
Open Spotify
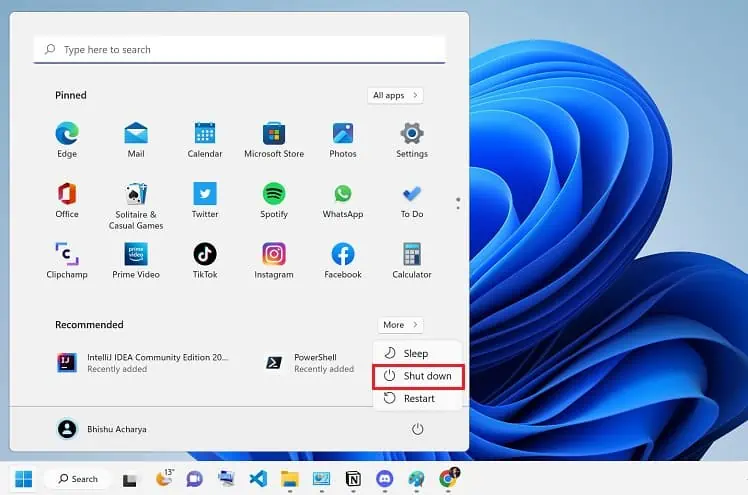[274, 200]
